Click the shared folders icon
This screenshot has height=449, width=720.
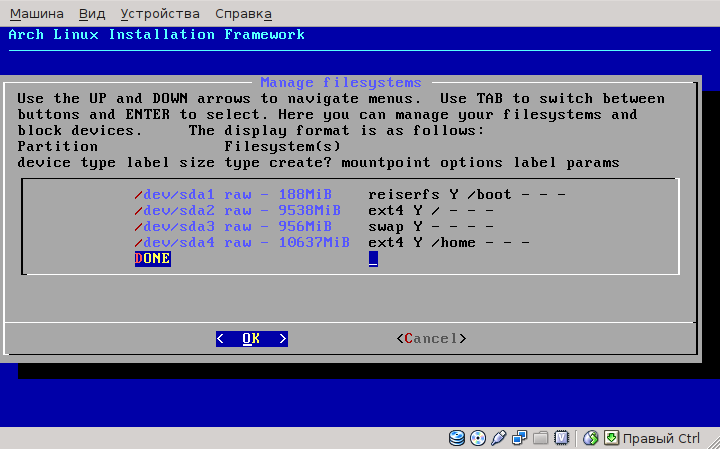[540, 438]
